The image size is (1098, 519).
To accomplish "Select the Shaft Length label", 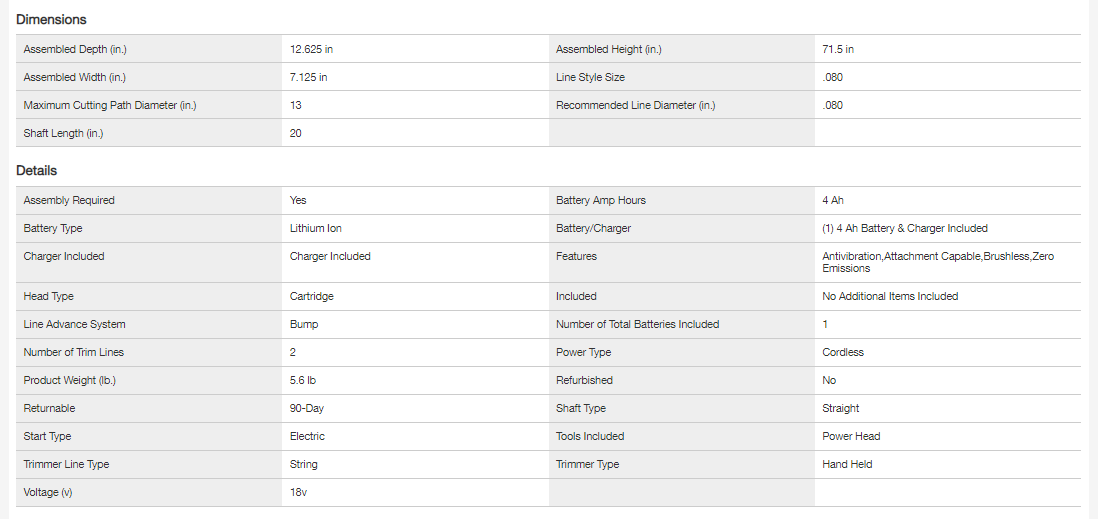I will pyautogui.click(x=63, y=133).
